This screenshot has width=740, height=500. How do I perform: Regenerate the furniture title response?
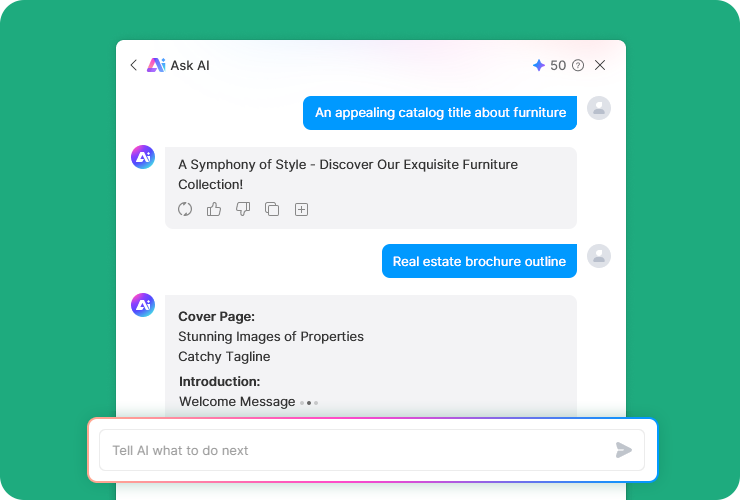pos(185,209)
